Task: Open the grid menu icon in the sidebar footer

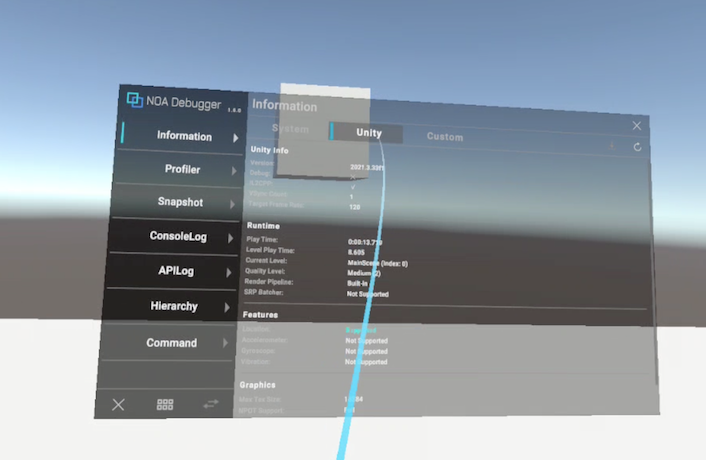Action: (165, 405)
